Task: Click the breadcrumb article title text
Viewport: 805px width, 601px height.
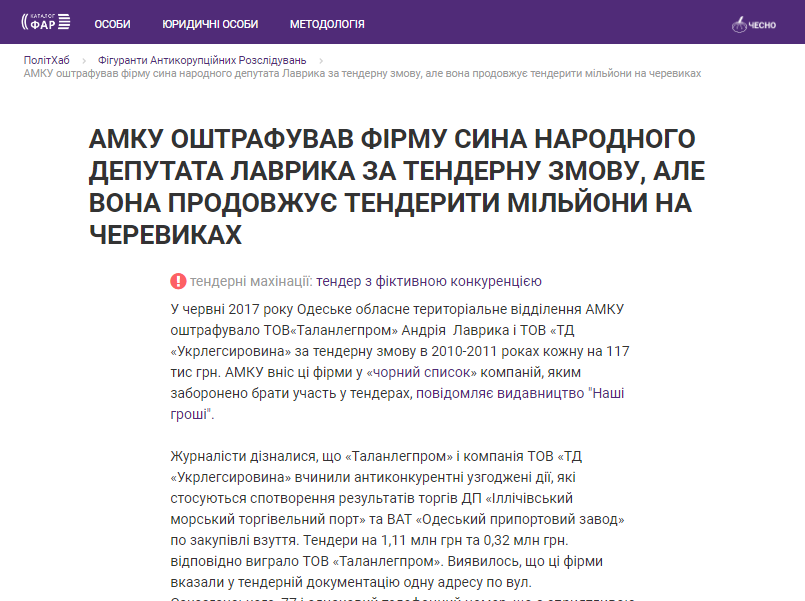Action: coord(362,73)
